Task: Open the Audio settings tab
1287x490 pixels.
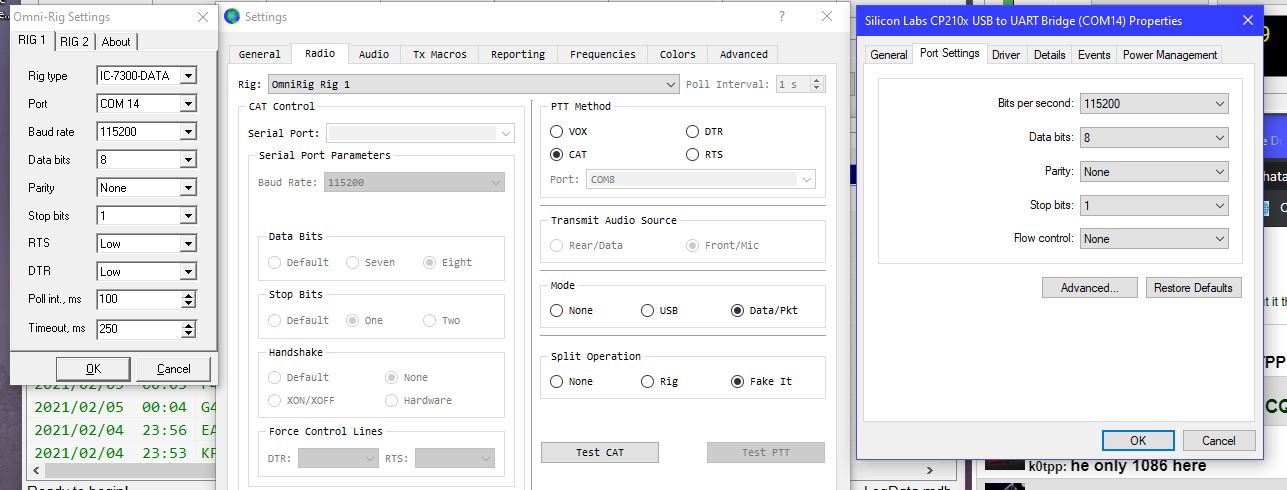Action: (x=373, y=54)
